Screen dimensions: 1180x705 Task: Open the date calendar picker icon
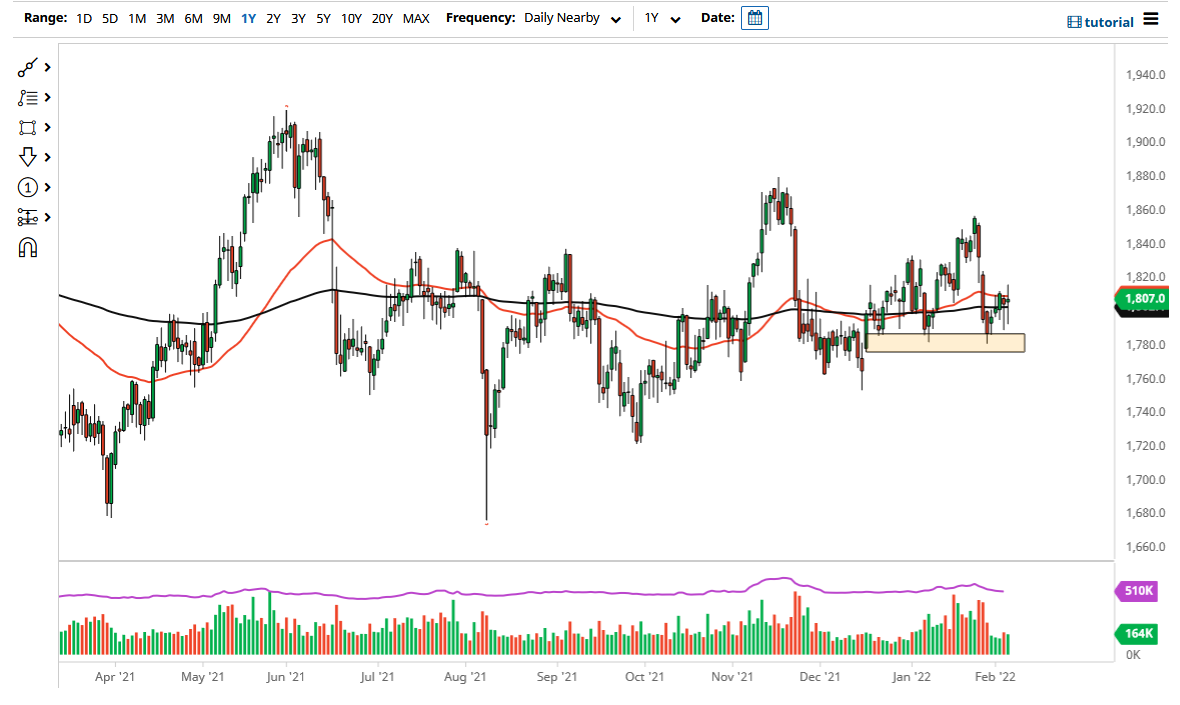pos(755,18)
